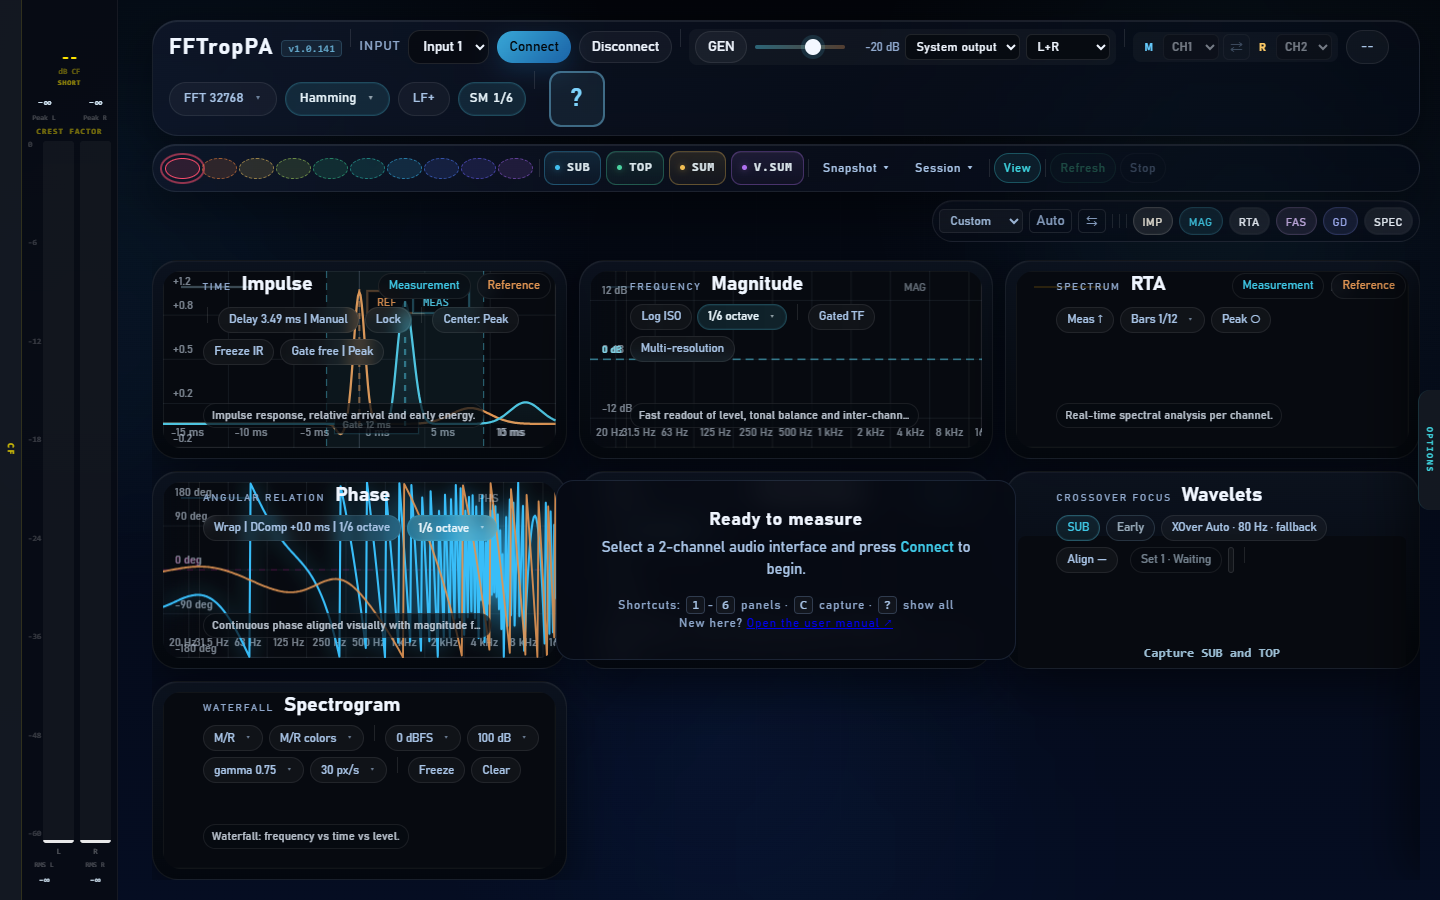Open the M/R spectrogram source dropdown
Screen dimensions: 1440x900
coord(233,738)
